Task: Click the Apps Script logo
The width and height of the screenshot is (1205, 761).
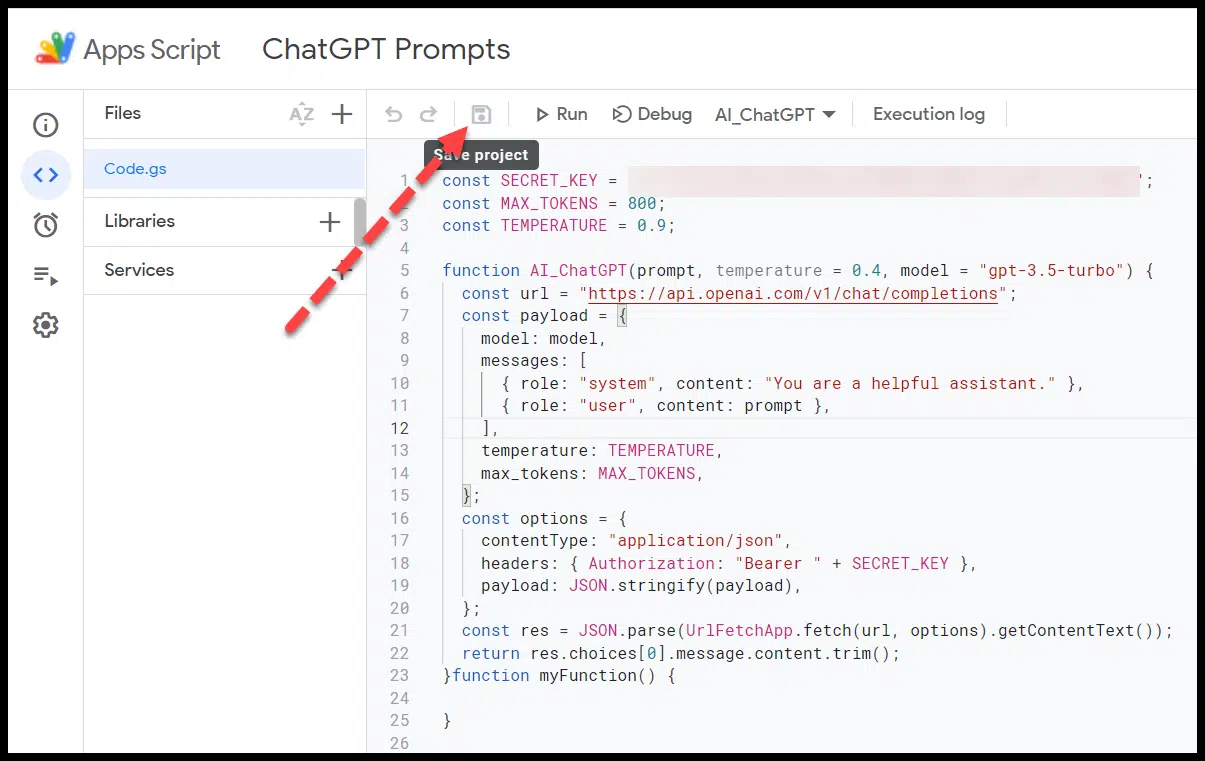Action: tap(56, 47)
